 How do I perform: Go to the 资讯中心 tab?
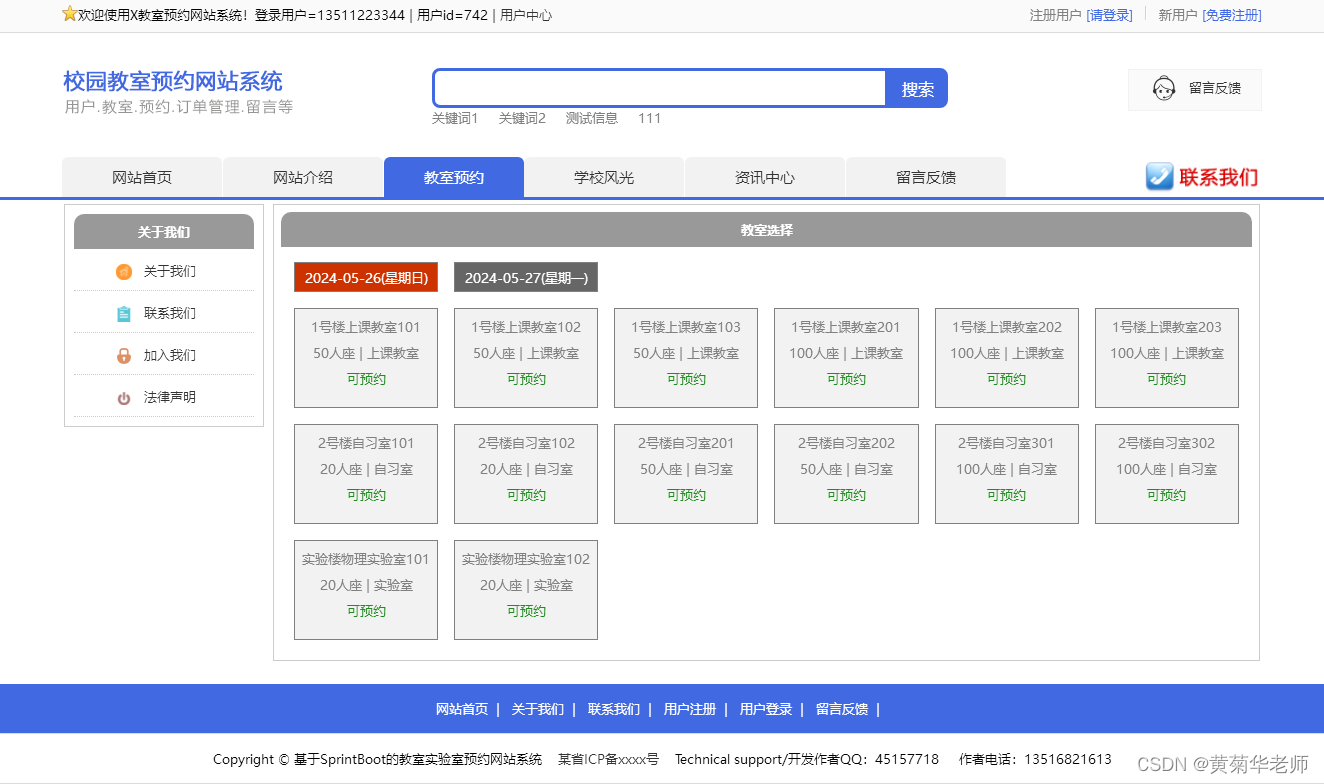pos(765,177)
